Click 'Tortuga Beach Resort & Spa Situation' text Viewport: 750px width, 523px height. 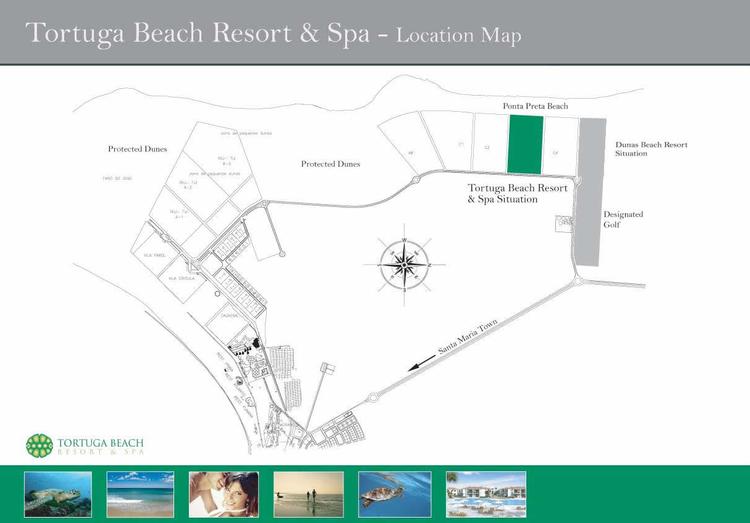coord(518,193)
